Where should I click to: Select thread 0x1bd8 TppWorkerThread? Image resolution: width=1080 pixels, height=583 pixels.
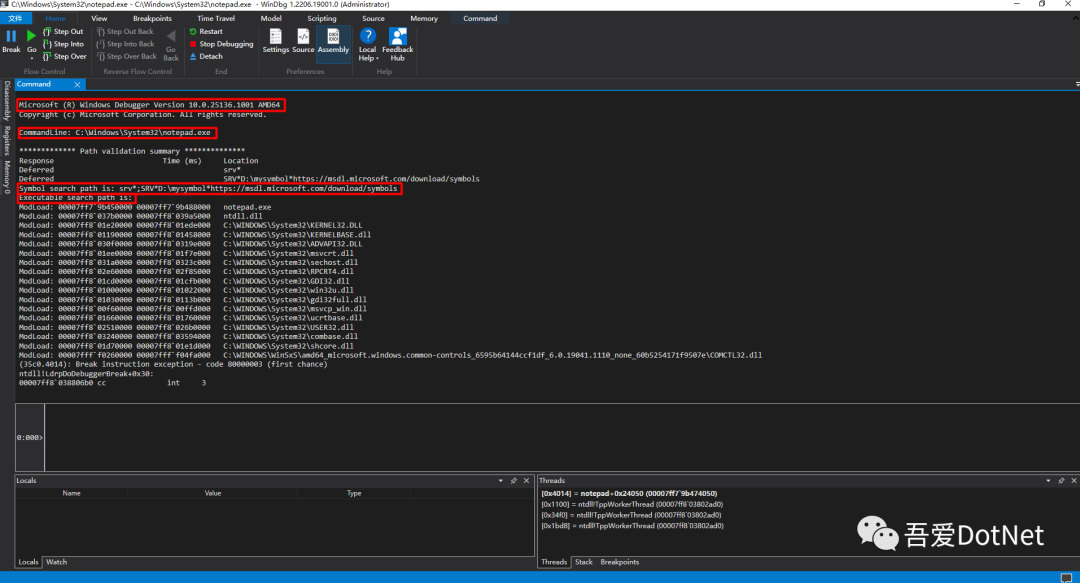632,526
